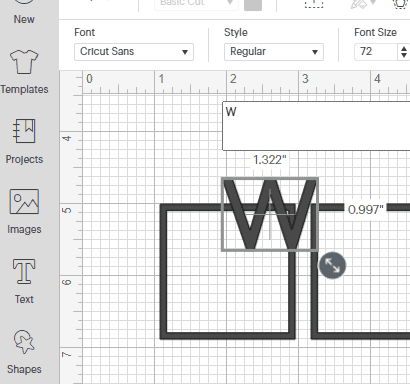Click the 0.997" height label
The width and height of the screenshot is (410, 384).
pyautogui.click(x=365, y=210)
